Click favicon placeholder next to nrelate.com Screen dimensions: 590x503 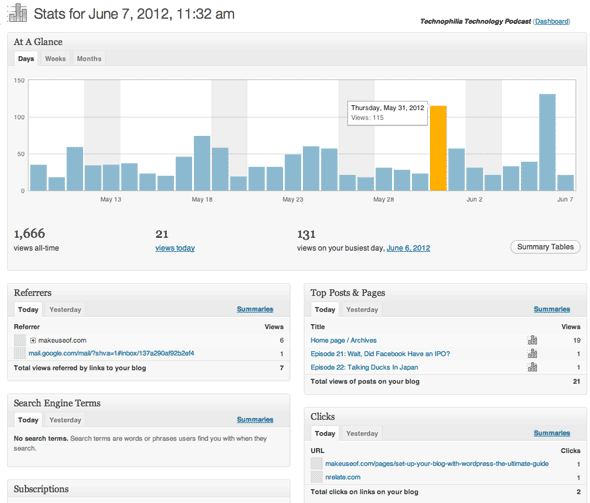click(x=317, y=477)
